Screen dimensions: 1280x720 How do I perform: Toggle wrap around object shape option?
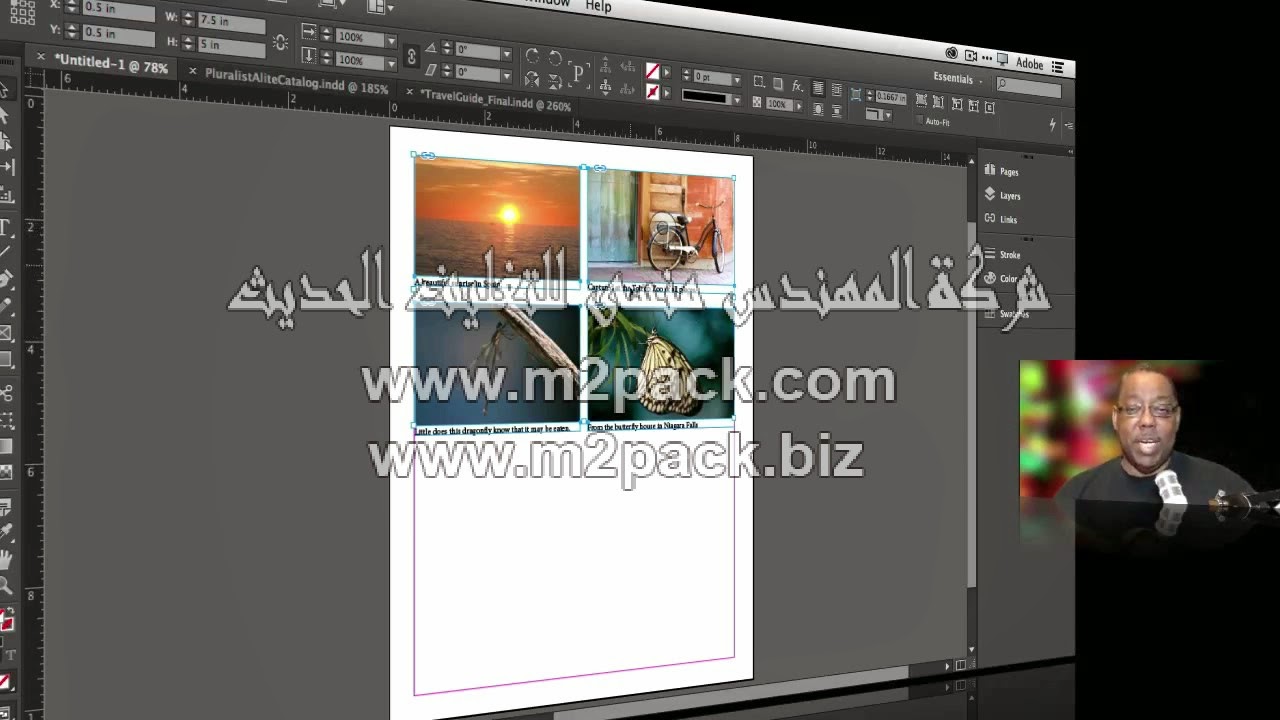pyautogui.click(x=818, y=109)
